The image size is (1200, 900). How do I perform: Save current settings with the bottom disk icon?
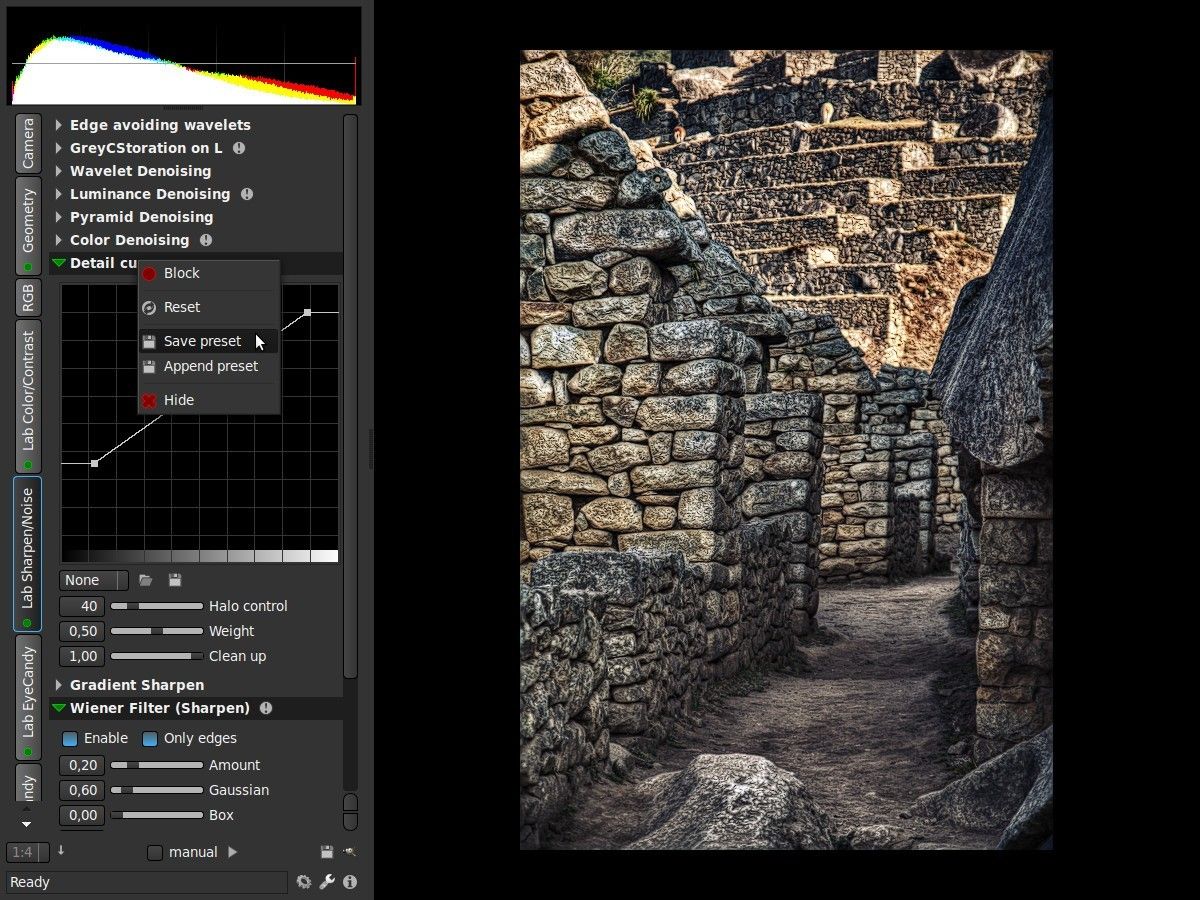click(x=326, y=851)
